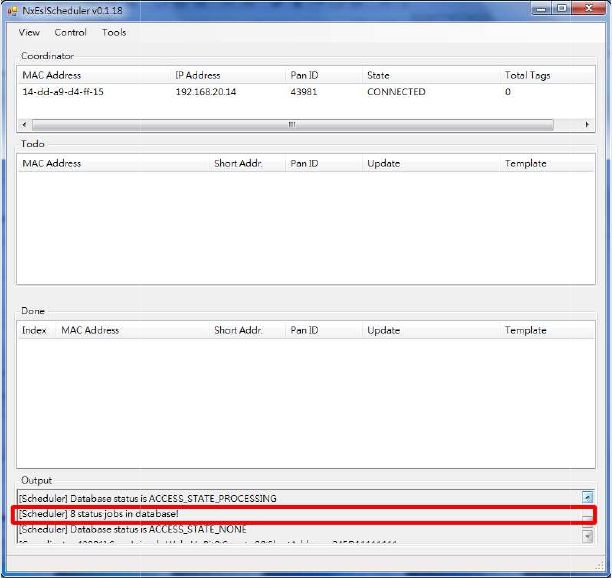Click Done Update column header
The width and height of the screenshot is (612, 578).
431,330
